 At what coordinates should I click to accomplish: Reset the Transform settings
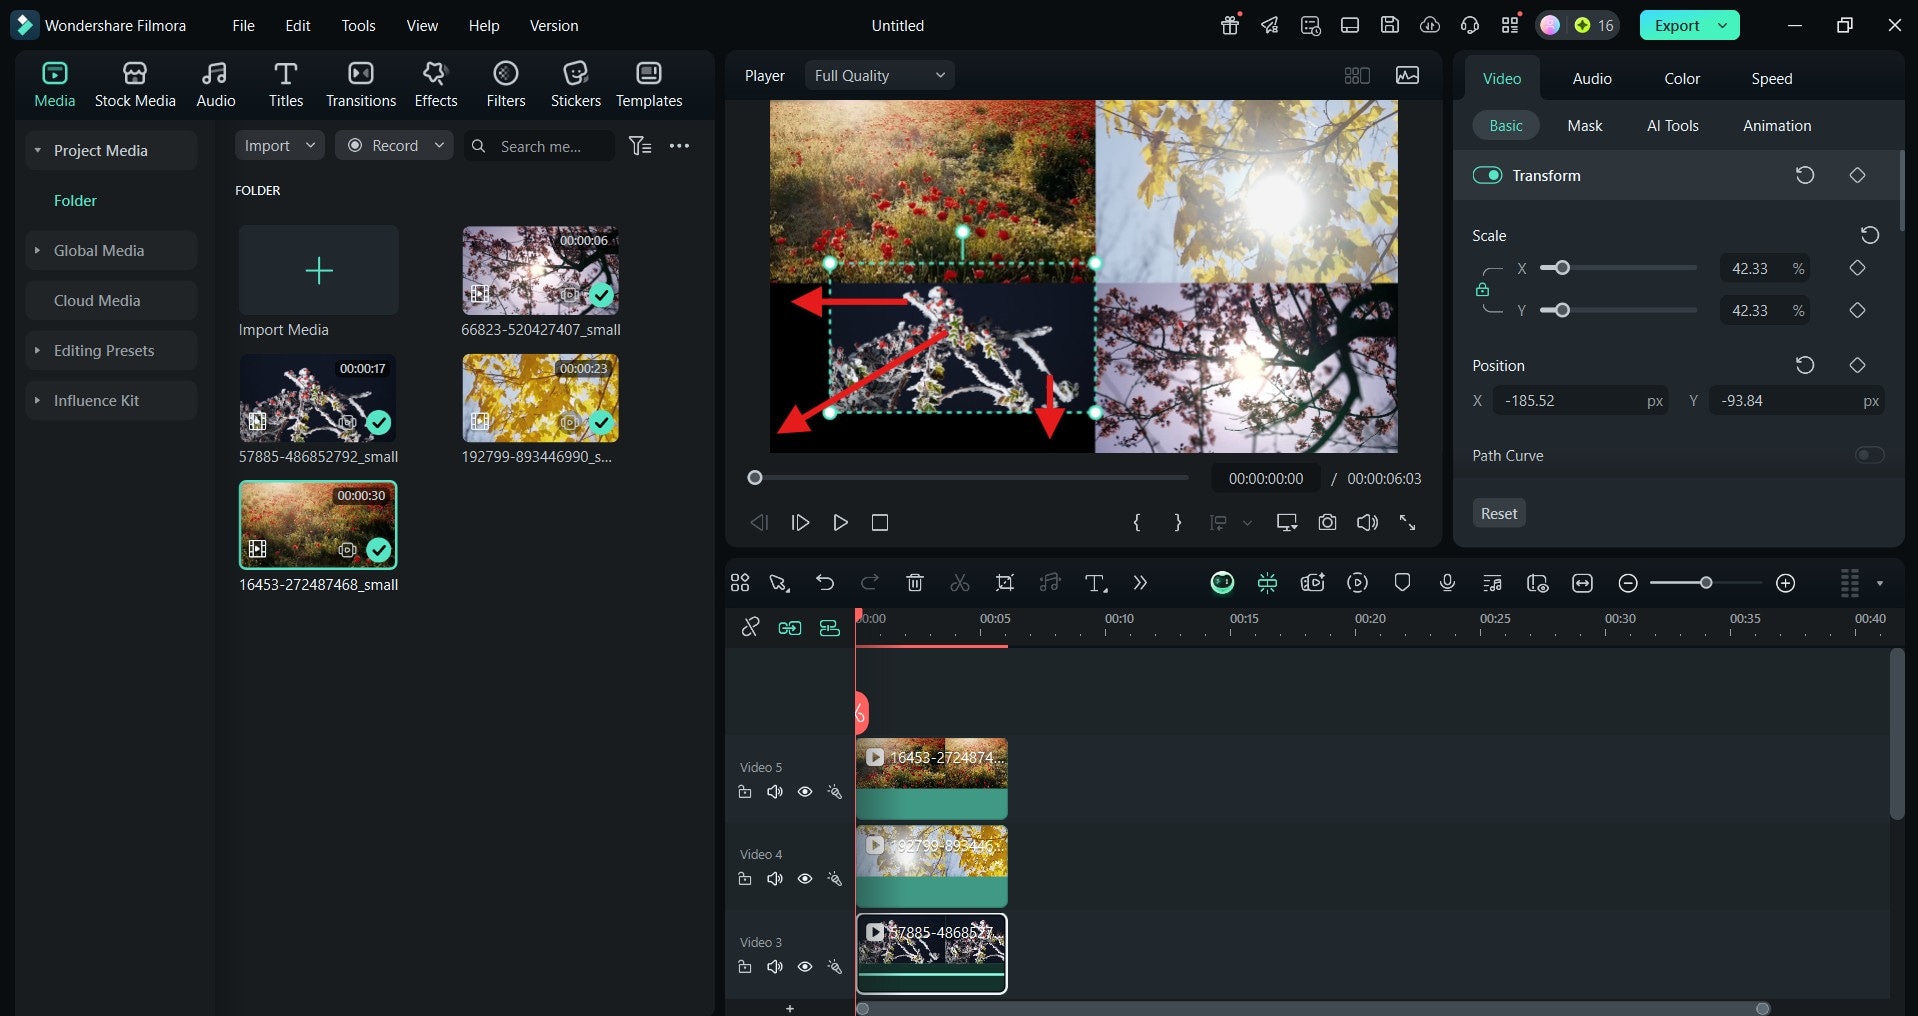(x=1805, y=175)
